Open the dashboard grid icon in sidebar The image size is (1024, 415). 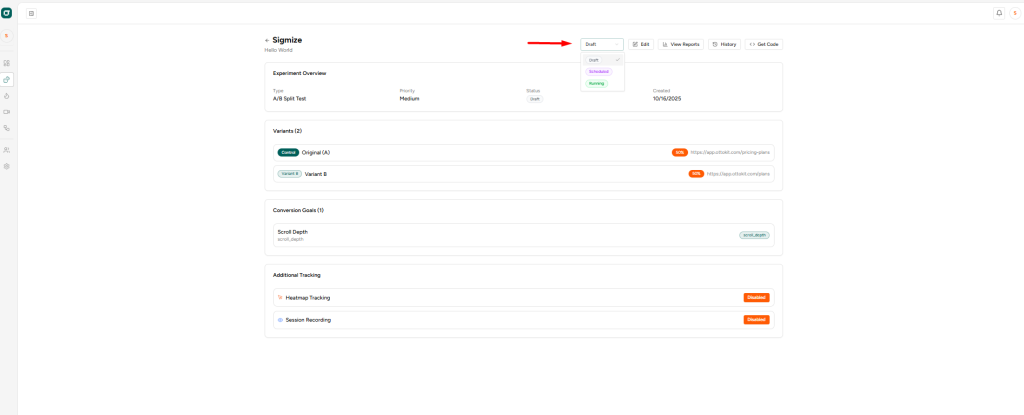[x=7, y=63]
